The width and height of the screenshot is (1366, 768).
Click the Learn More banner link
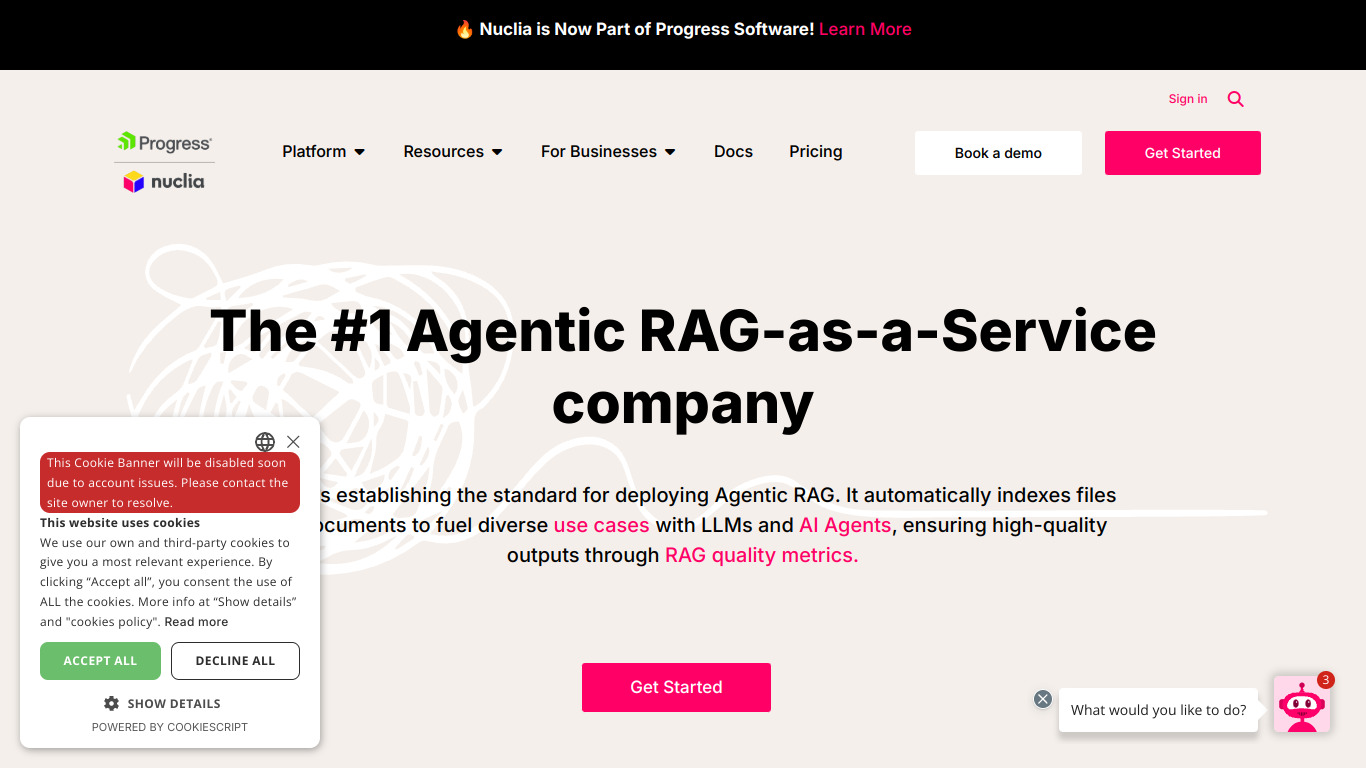[865, 29]
